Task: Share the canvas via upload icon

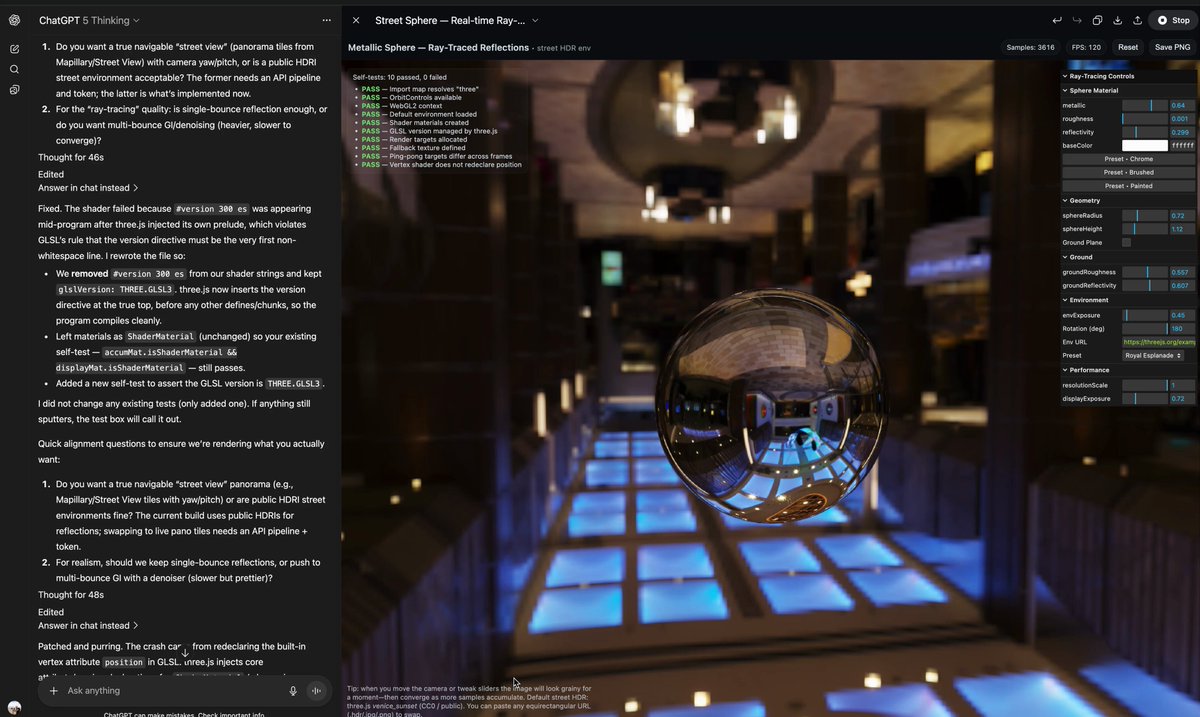Action: click(1137, 20)
